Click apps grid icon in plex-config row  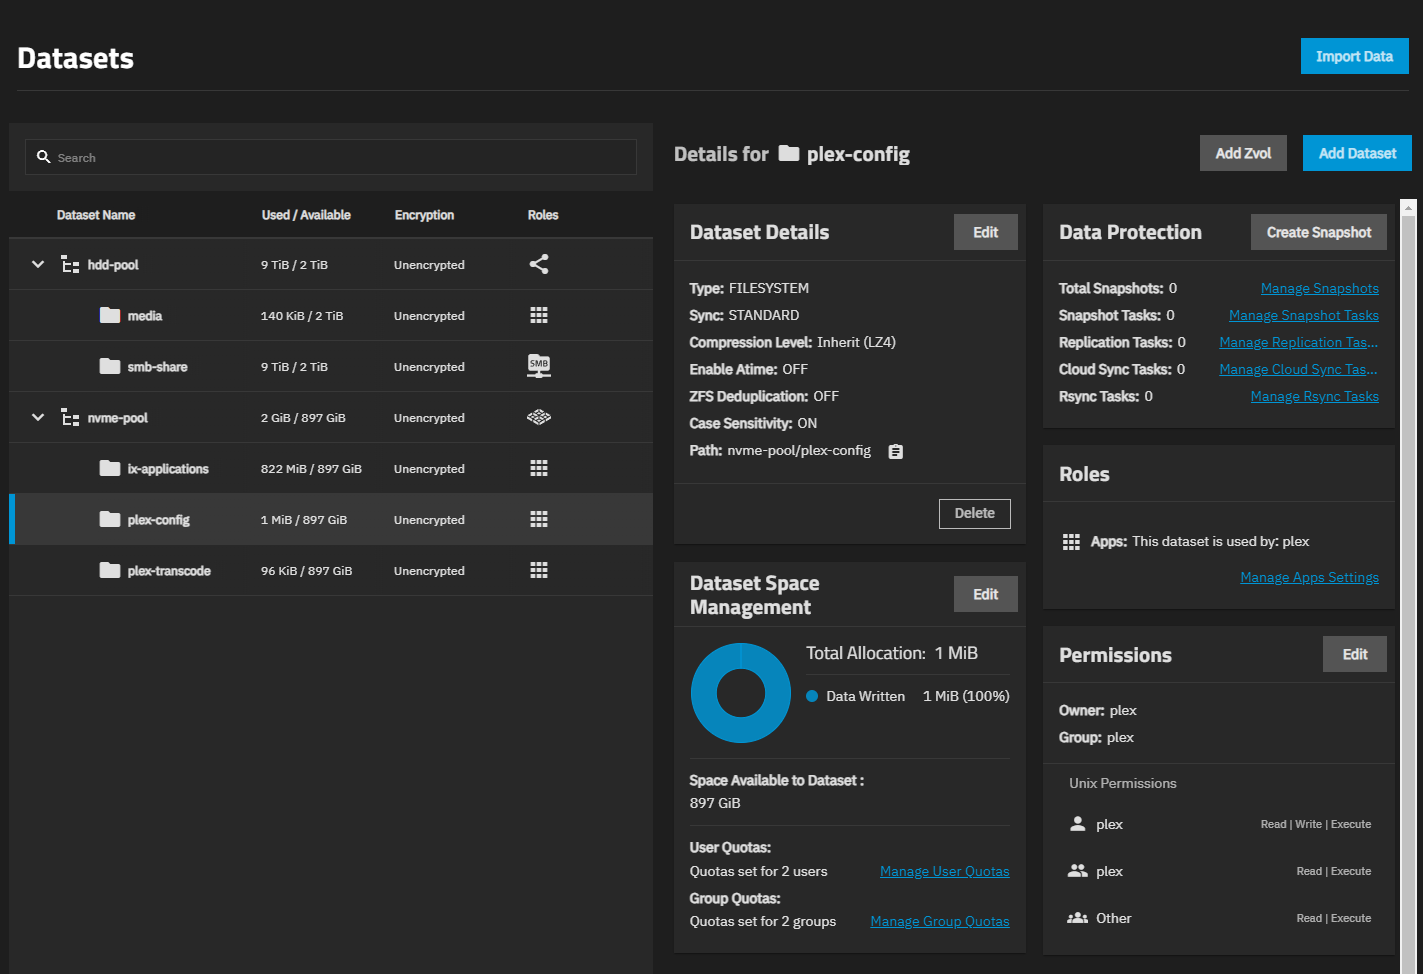coord(539,519)
